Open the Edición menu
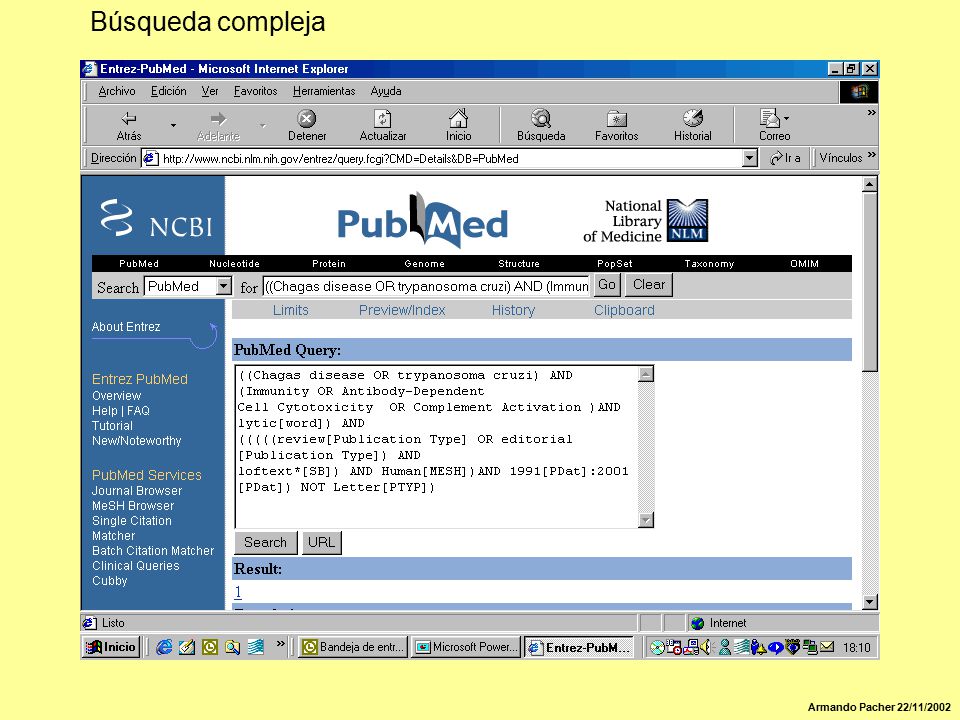 [x=168, y=91]
